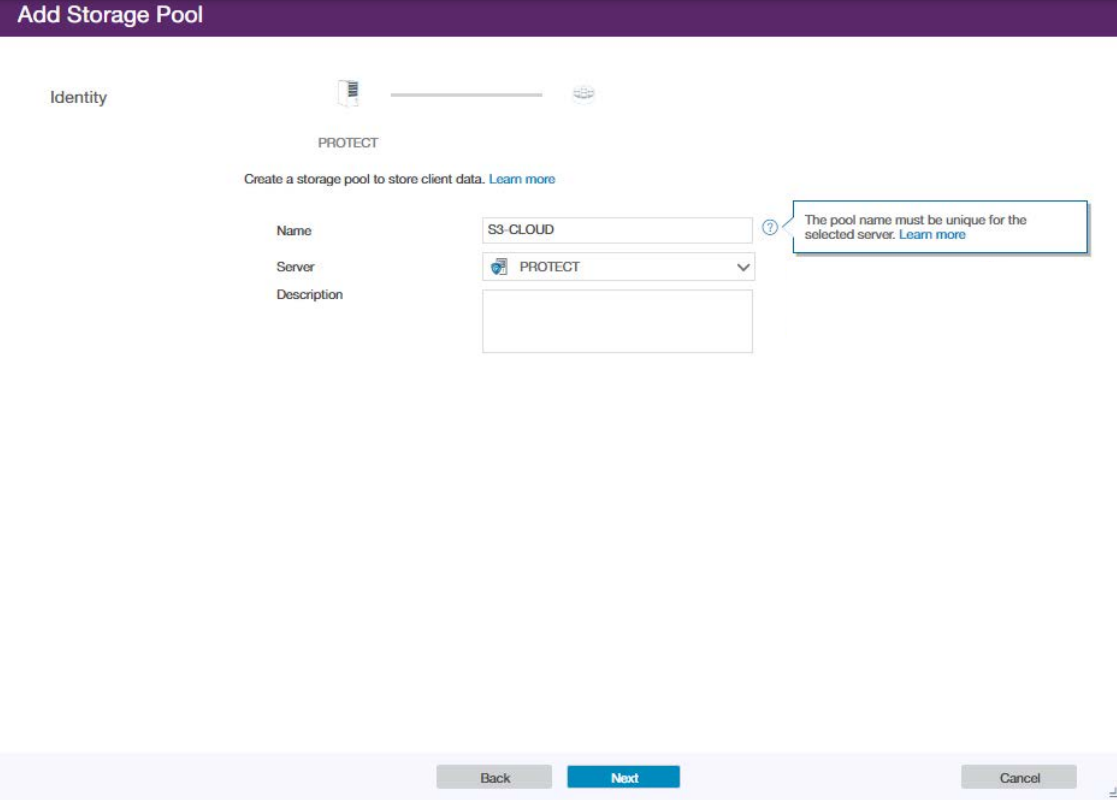Click inside the empty Description text area

(x=617, y=321)
